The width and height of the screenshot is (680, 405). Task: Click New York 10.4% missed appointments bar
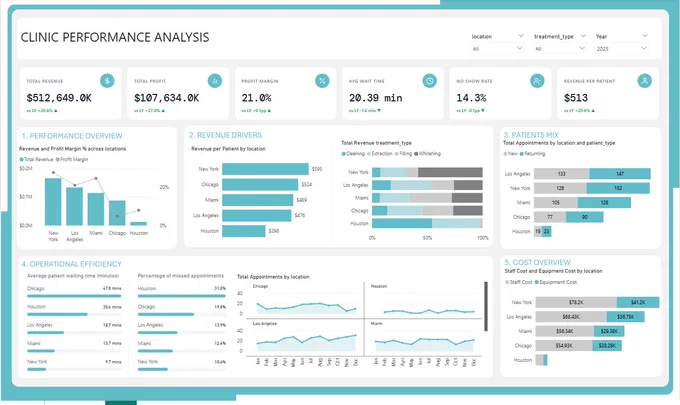(x=153, y=369)
